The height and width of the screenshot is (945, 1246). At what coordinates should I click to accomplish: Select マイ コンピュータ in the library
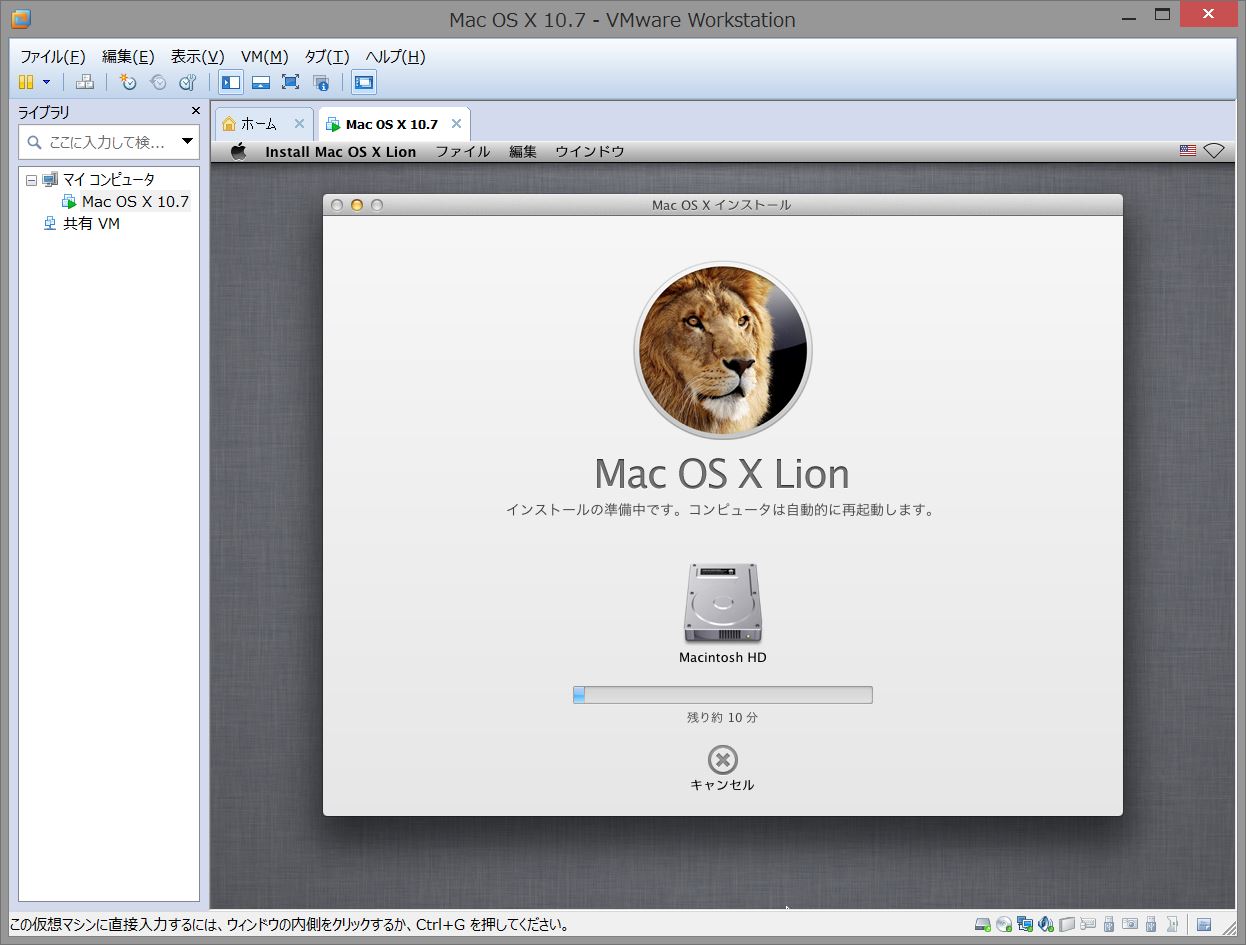click(x=109, y=180)
